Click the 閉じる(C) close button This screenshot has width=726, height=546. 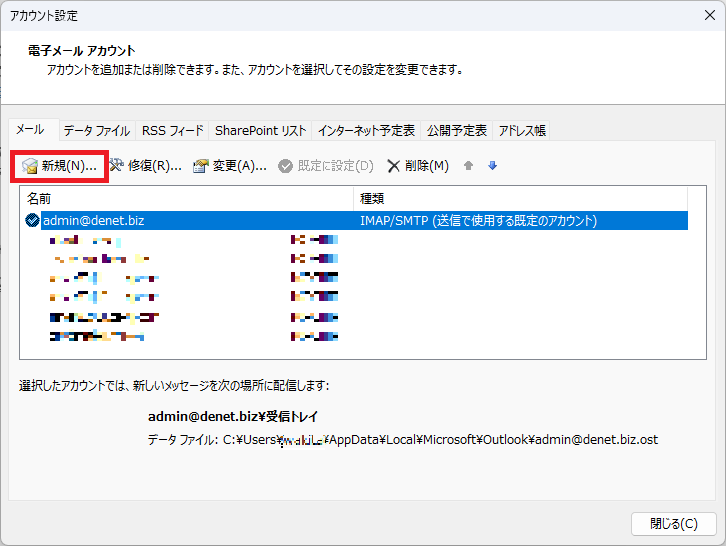pos(673,524)
